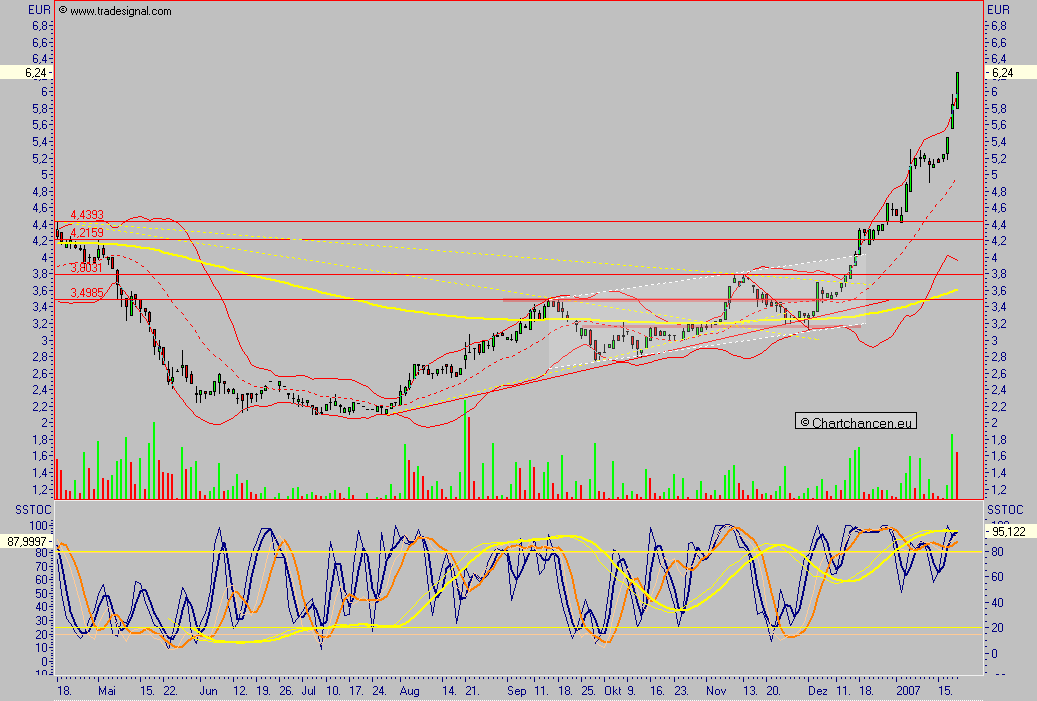Image resolution: width=1037 pixels, height=701 pixels.
Task: Click Okt on the date axis
Action: tap(613, 691)
